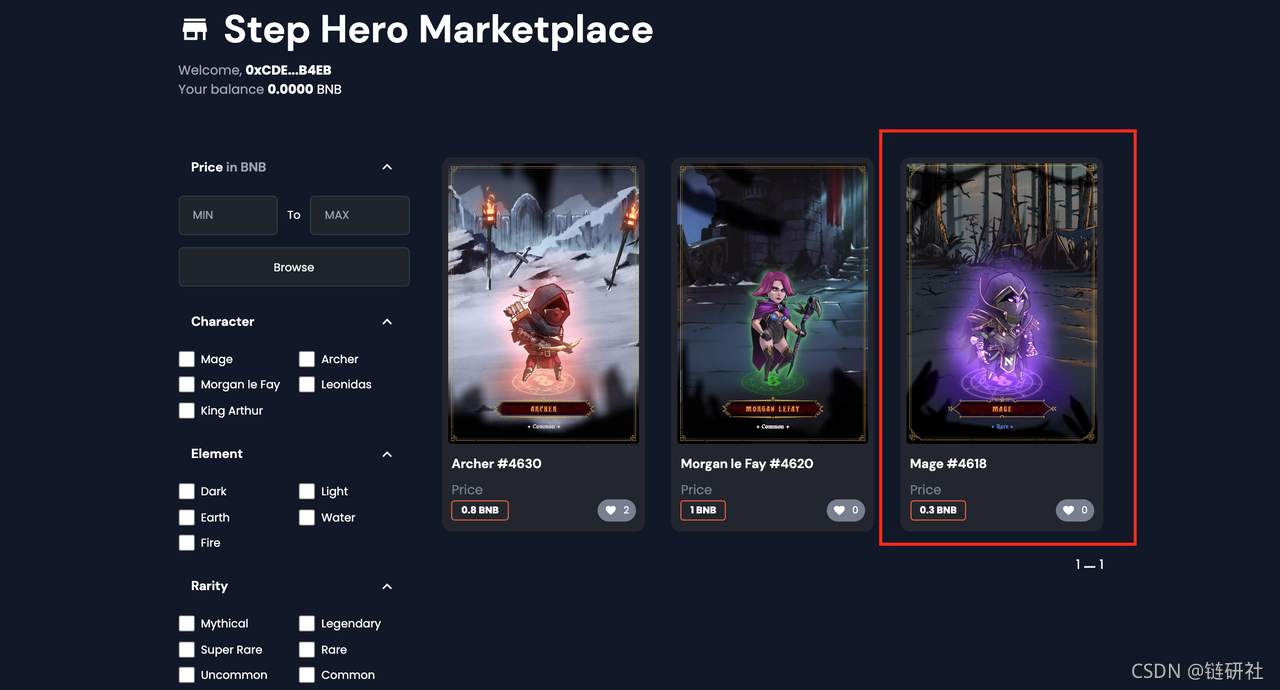Screen dimensions: 1280x690
Task: Like the Morgan le Fay #4620 heart
Action: [x=838, y=510]
